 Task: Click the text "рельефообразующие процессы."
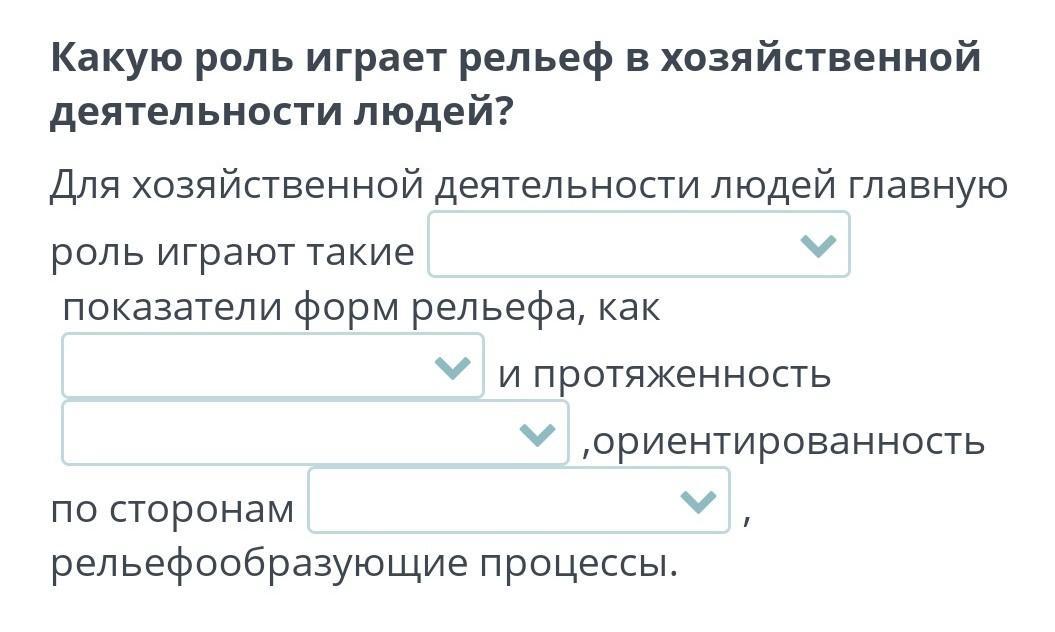point(364,564)
